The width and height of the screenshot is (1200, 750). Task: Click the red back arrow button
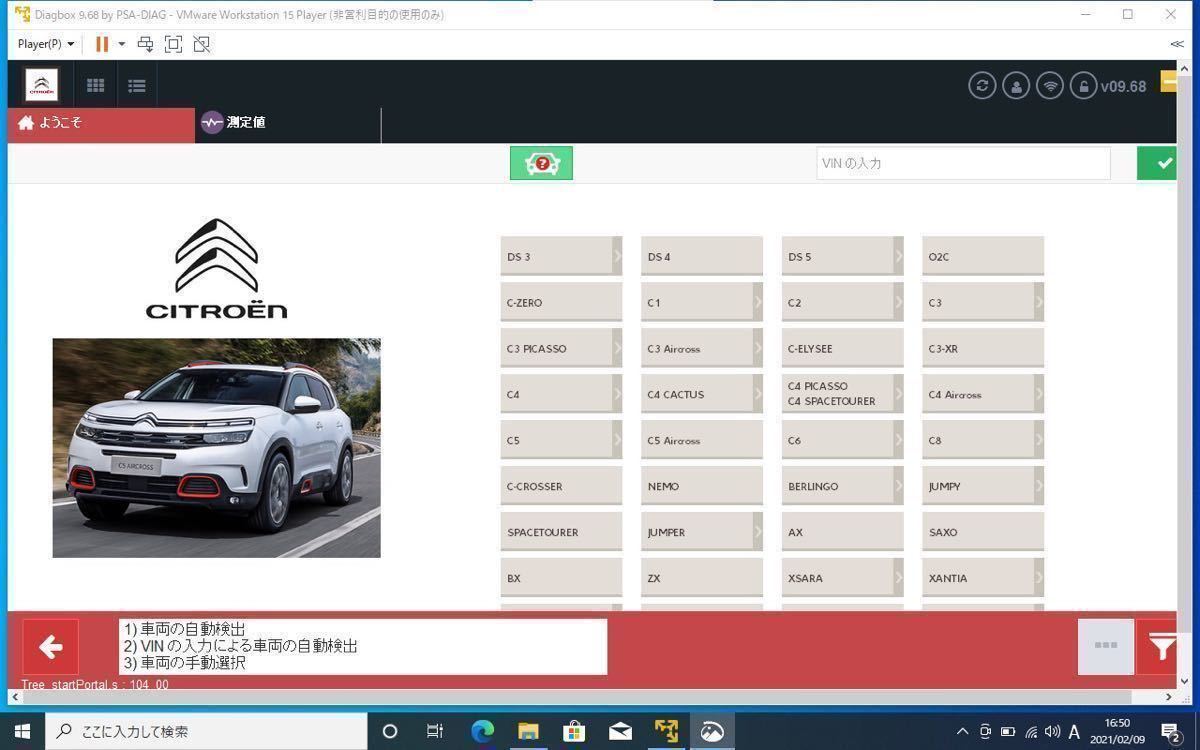[x=51, y=647]
